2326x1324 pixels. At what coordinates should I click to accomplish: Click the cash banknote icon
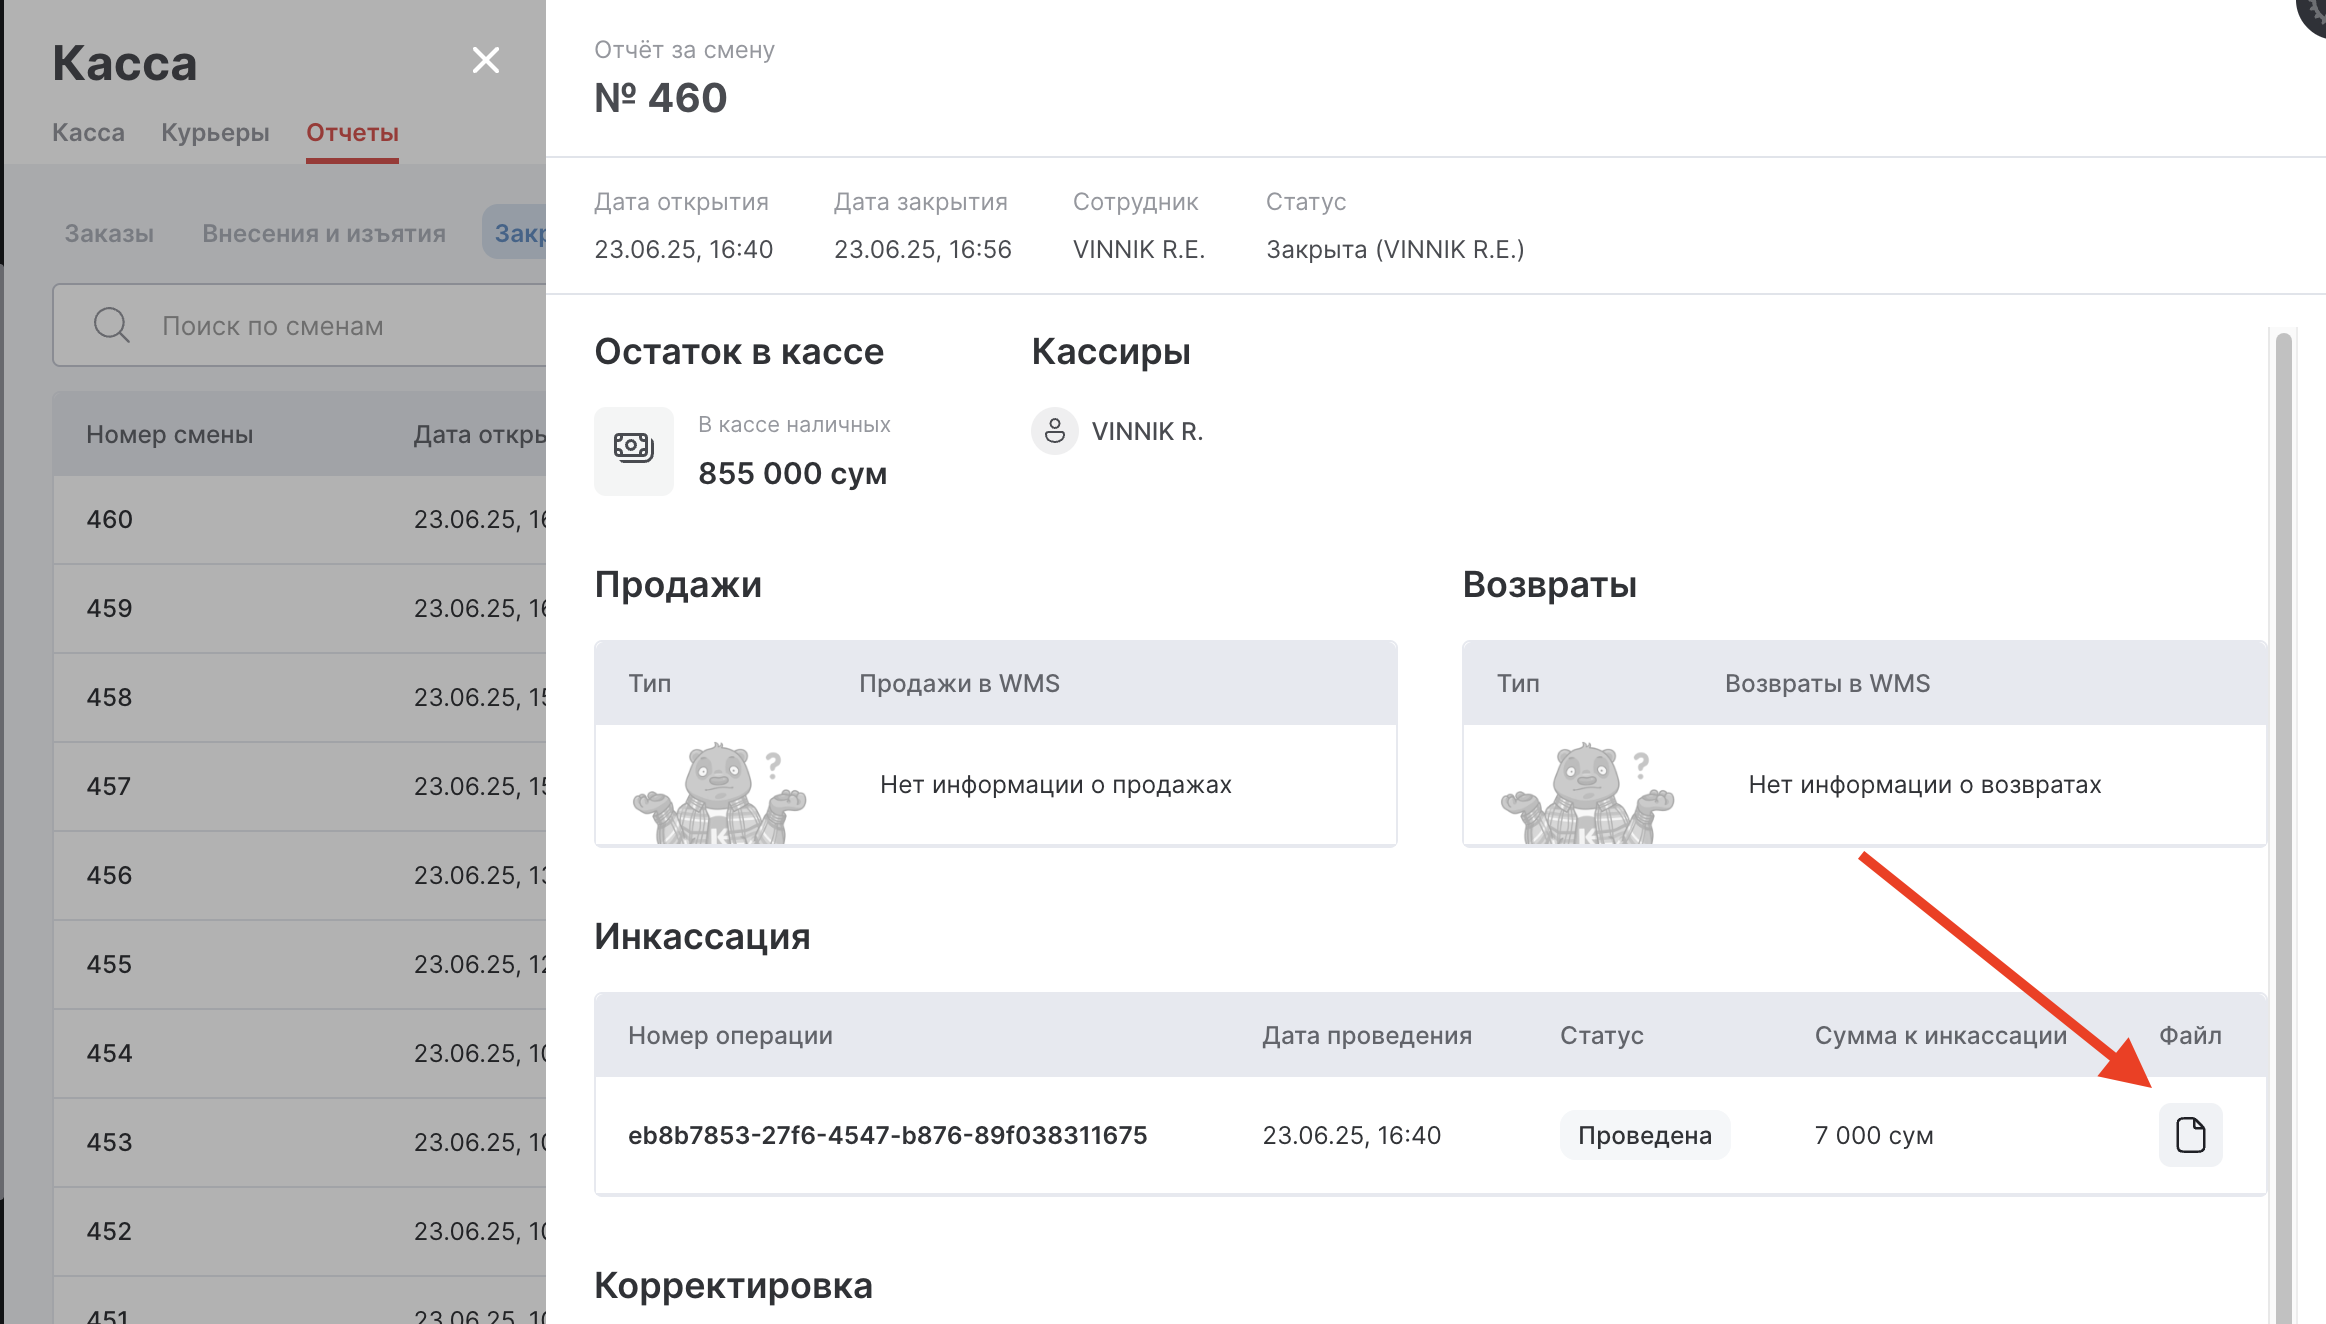[634, 449]
